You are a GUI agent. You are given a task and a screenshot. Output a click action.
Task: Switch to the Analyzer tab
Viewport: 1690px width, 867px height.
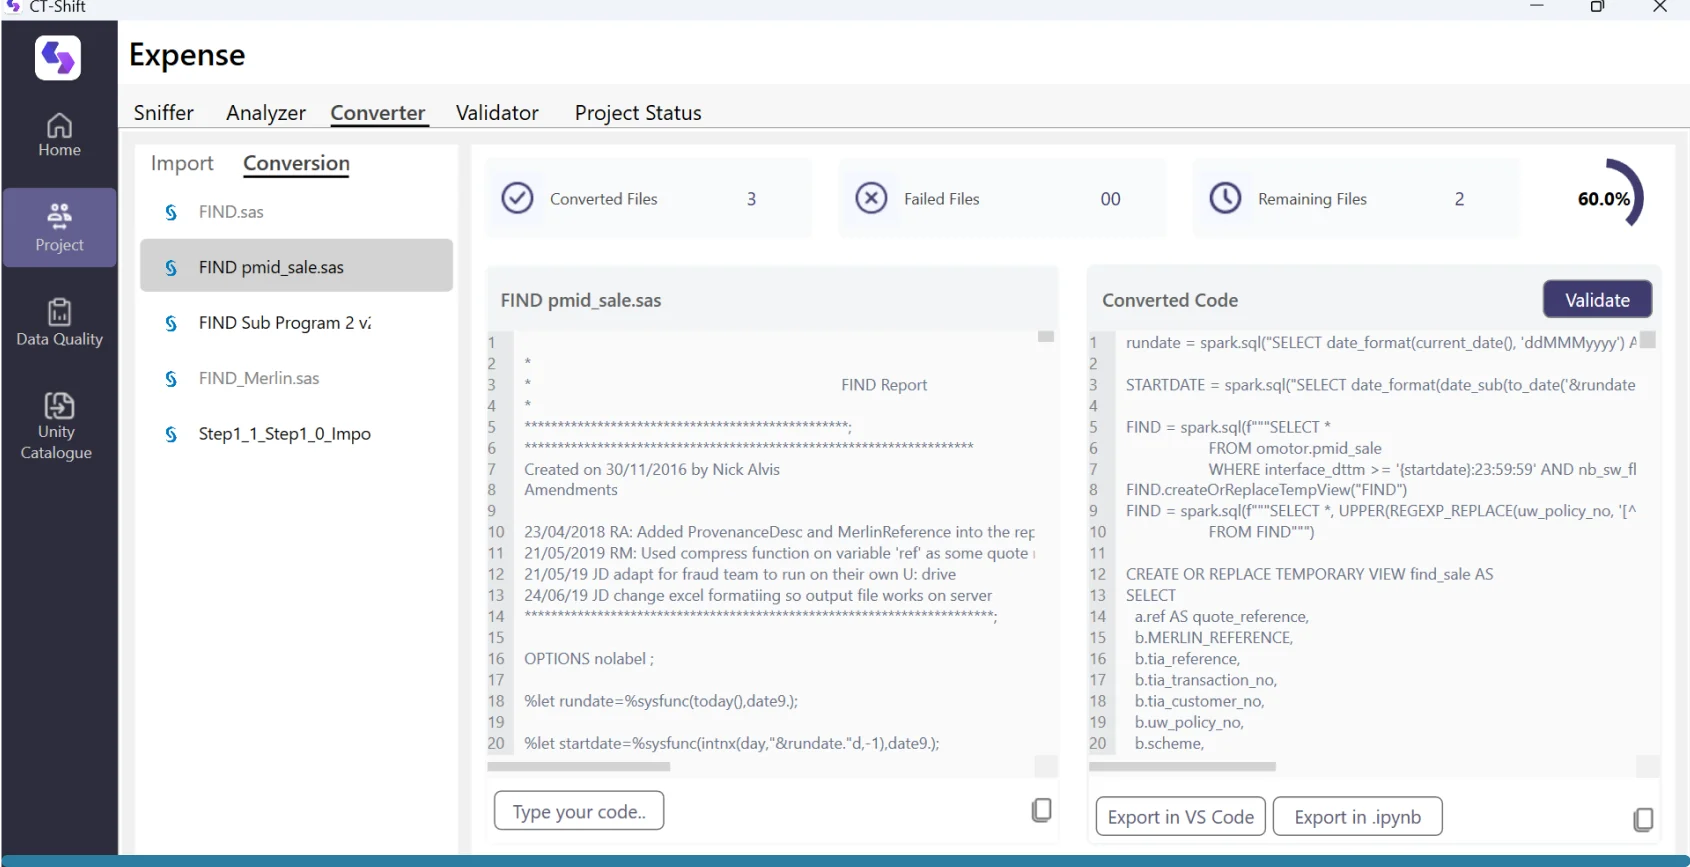[266, 113]
